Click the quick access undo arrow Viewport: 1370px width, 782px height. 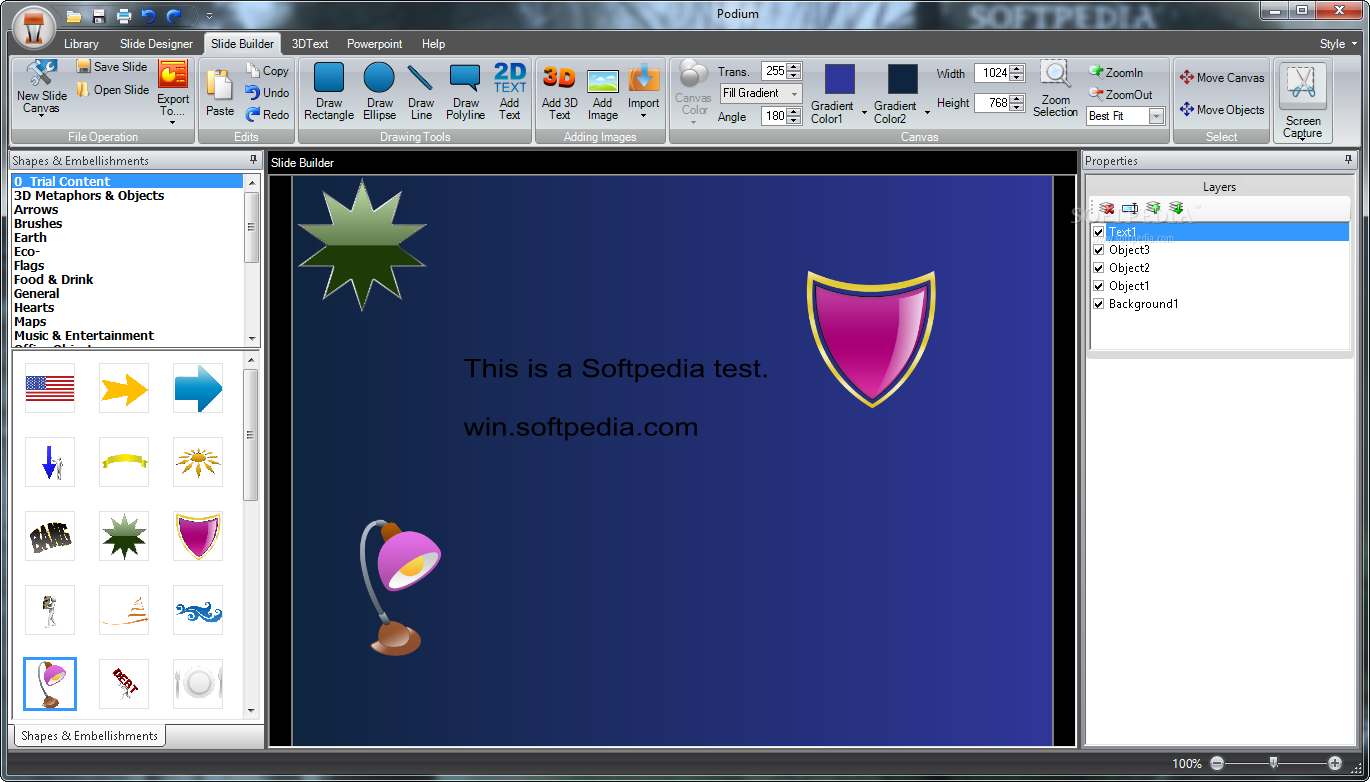[149, 16]
